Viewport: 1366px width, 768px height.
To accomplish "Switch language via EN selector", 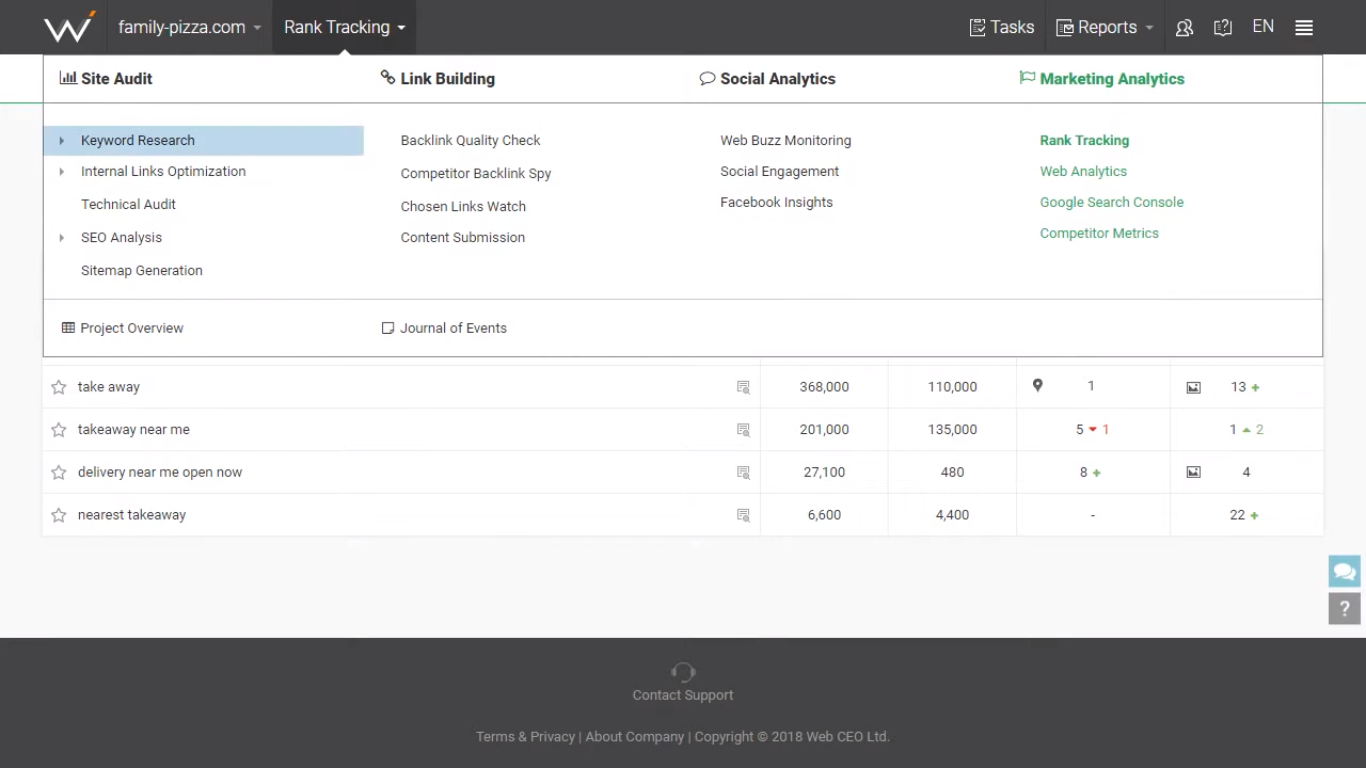I will click(x=1263, y=27).
